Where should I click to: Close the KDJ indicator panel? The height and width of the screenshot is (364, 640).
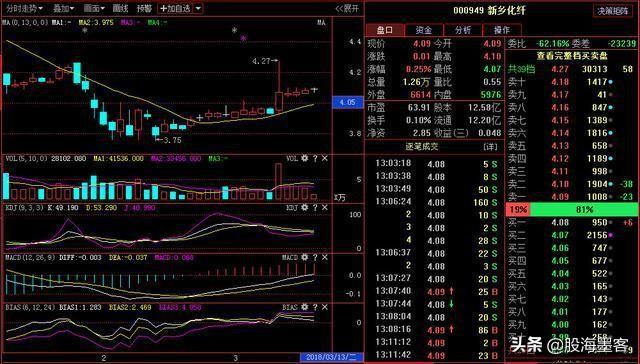pos(324,207)
